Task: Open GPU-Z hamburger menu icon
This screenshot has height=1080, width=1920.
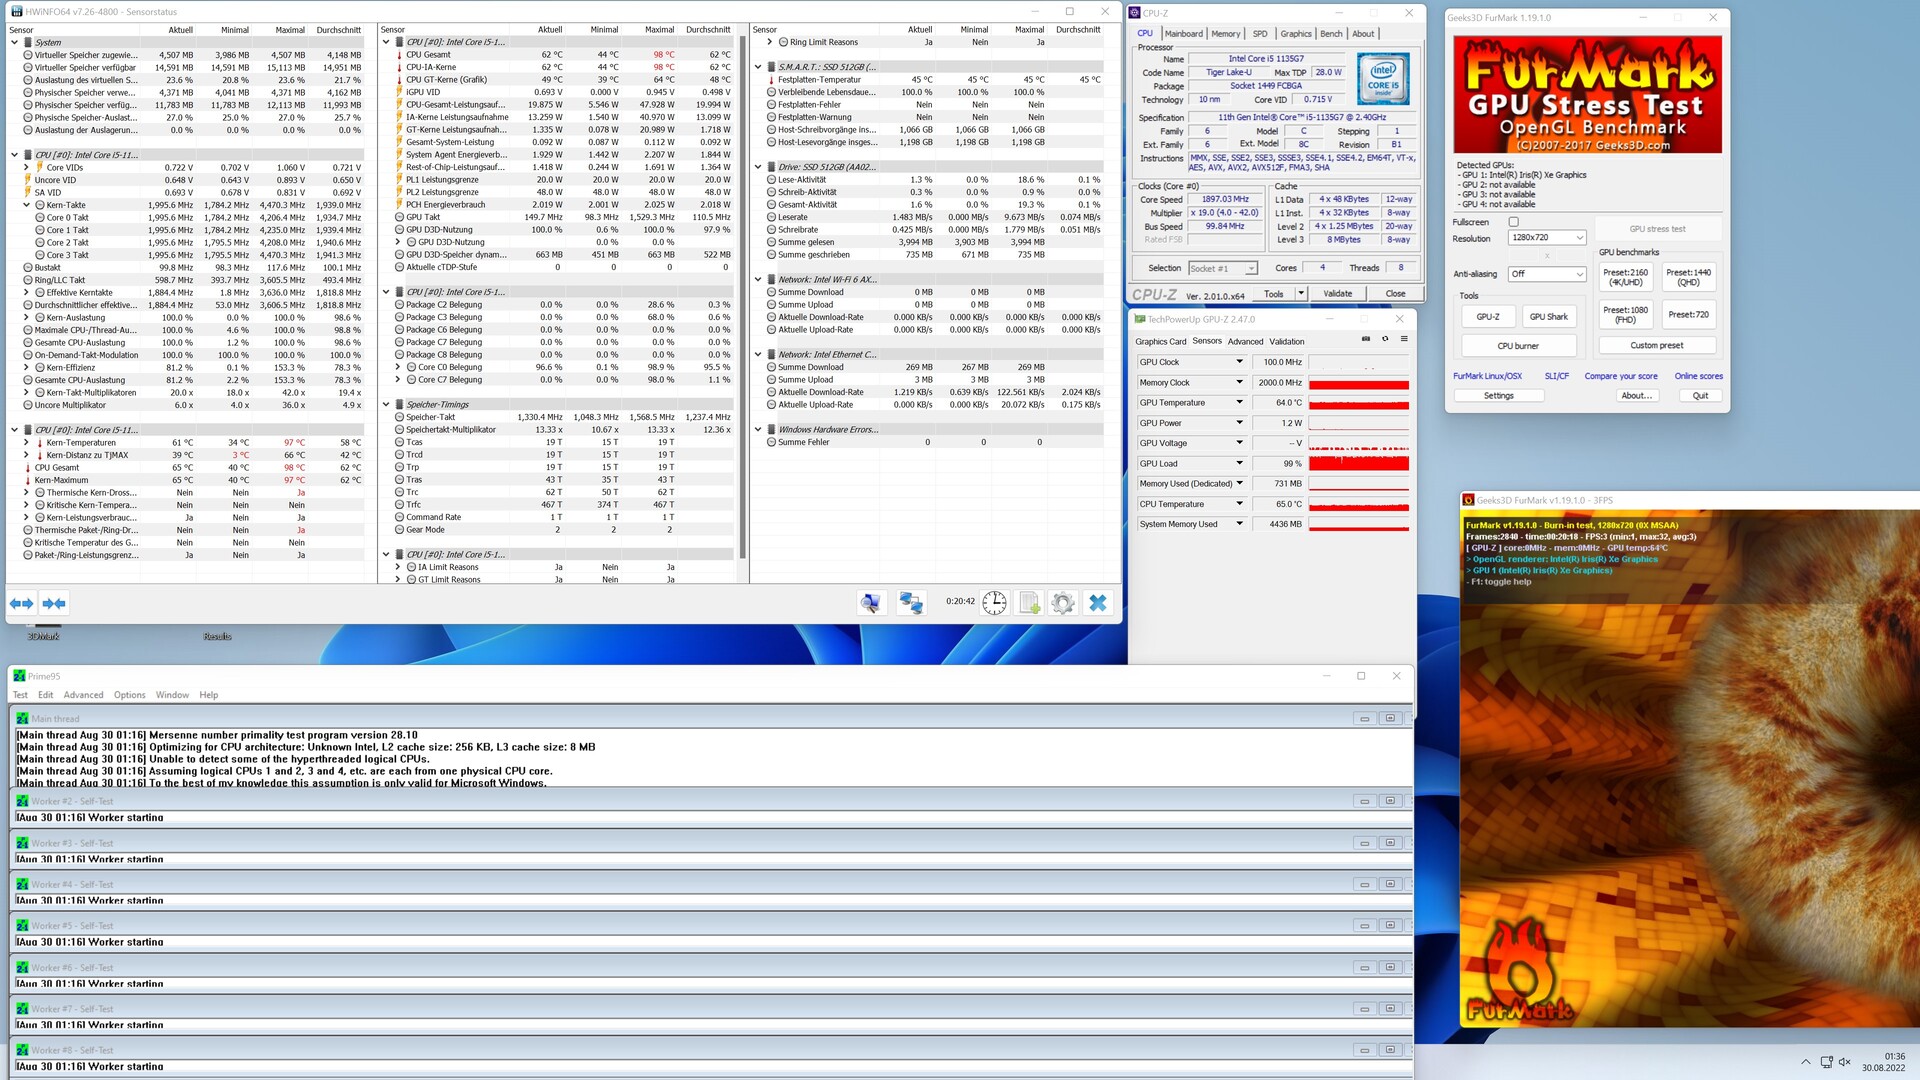Action: point(1404,339)
